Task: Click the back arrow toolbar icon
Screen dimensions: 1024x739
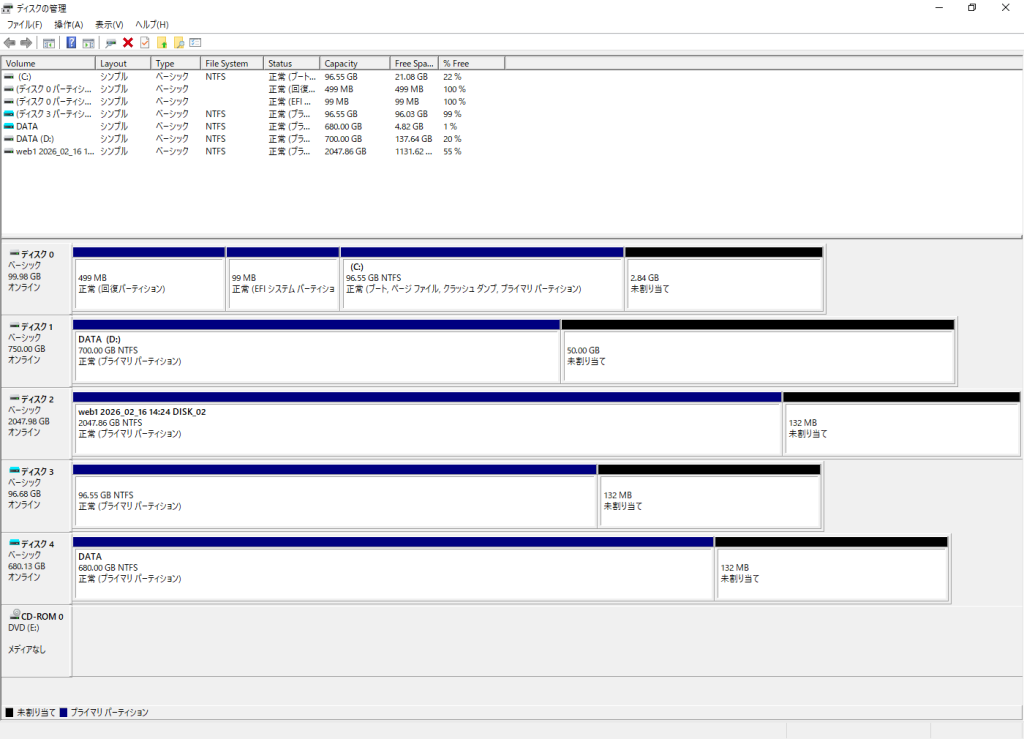Action: 9,43
